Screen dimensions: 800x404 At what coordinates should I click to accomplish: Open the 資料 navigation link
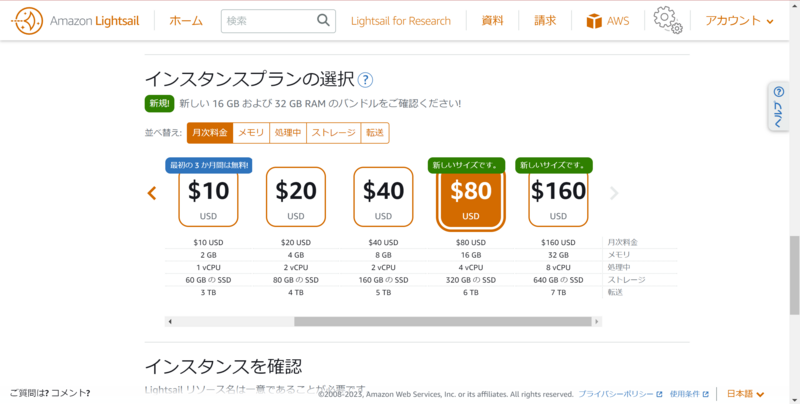(x=492, y=21)
